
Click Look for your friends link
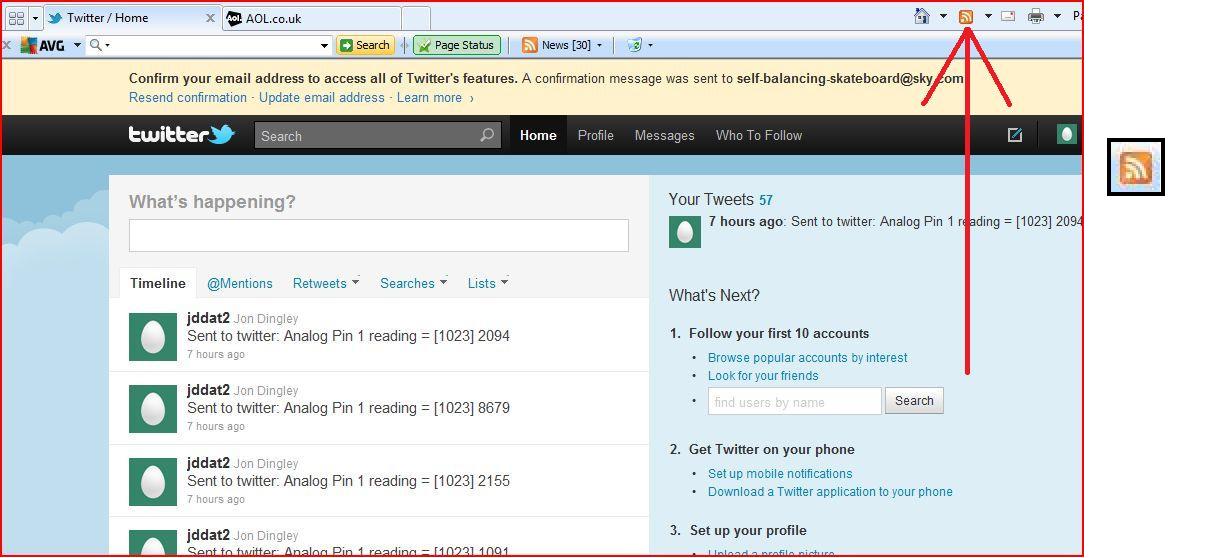coord(763,375)
